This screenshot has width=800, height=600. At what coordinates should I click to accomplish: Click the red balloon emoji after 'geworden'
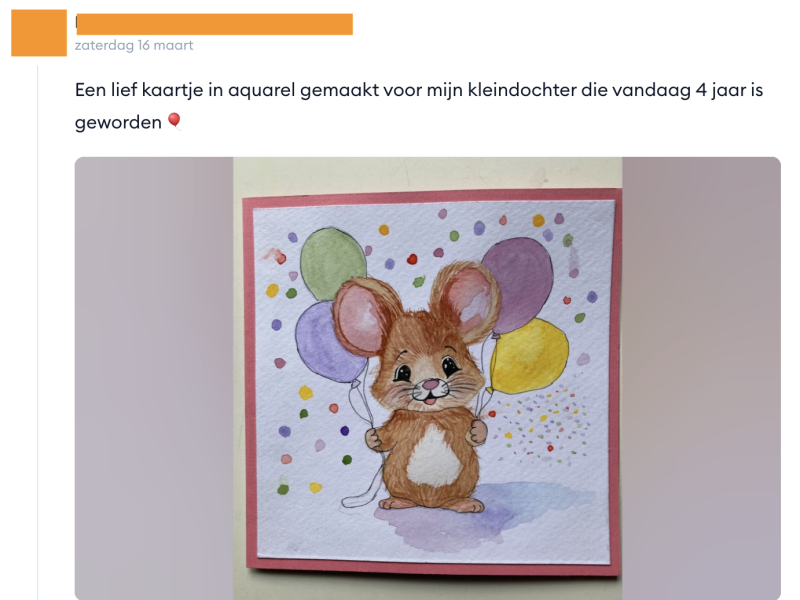(174, 121)
